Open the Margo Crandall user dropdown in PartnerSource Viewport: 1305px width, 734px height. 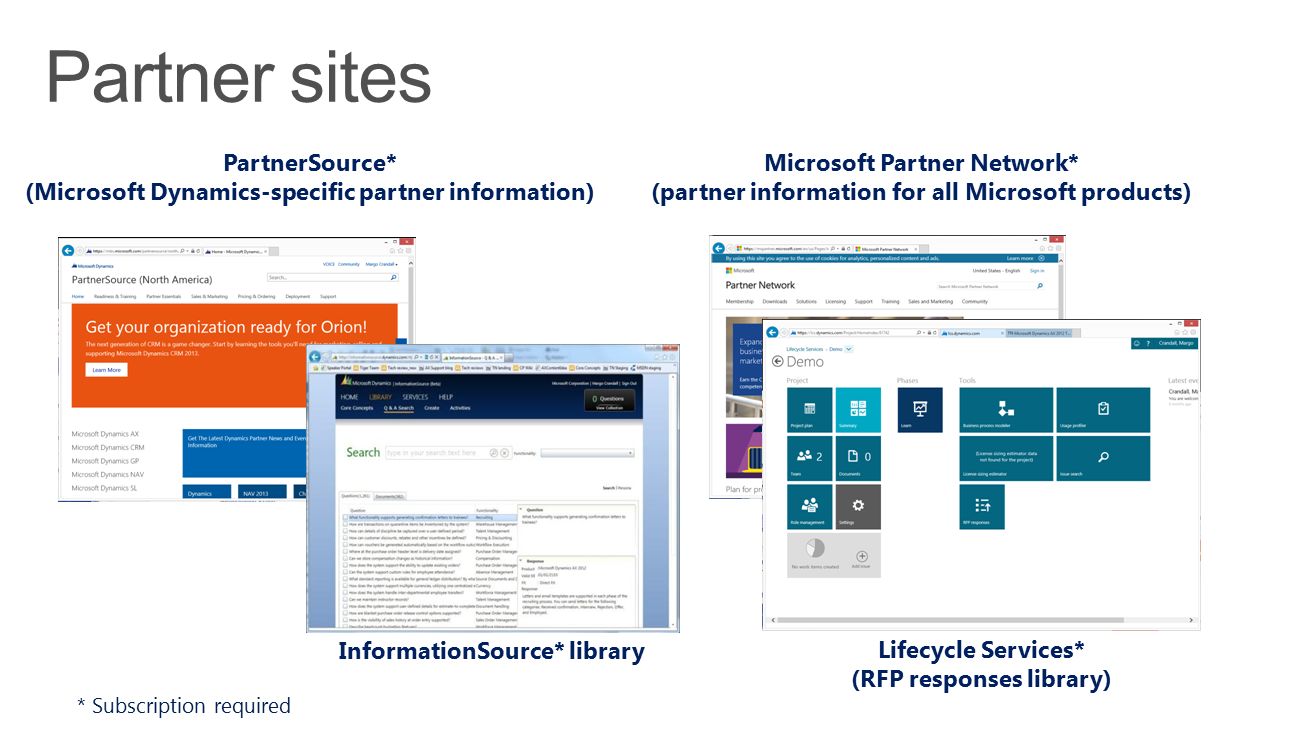click(x=382, y=264)
